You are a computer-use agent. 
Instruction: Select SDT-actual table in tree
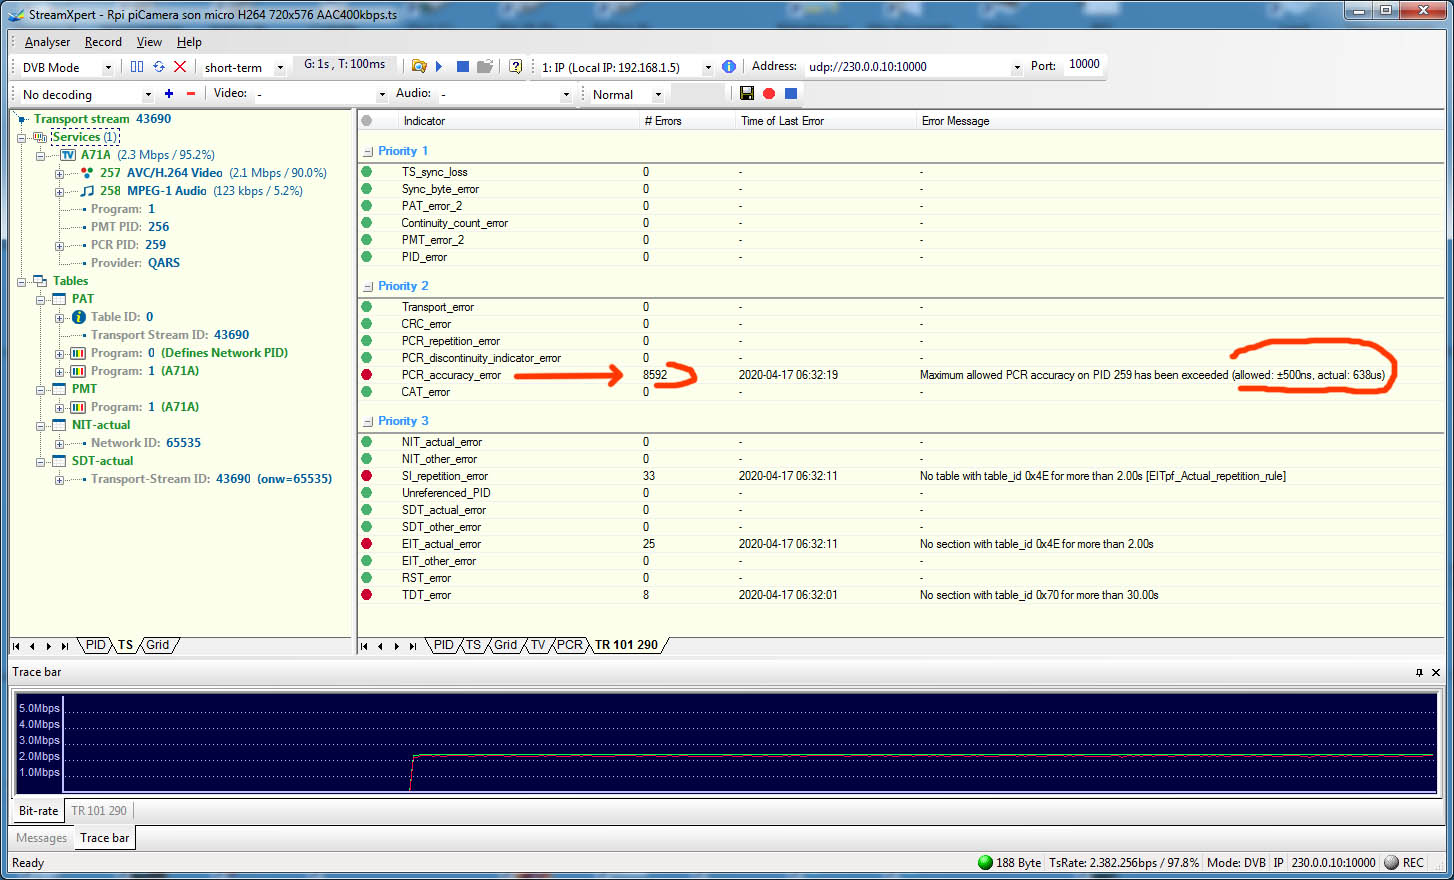point(102,461)
